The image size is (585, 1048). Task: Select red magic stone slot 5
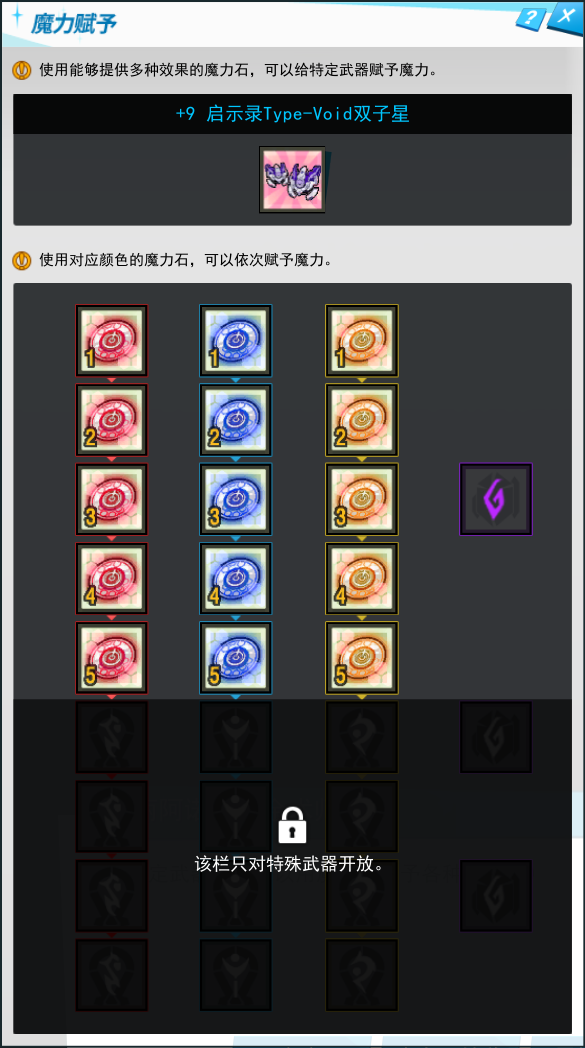[112, 658]
